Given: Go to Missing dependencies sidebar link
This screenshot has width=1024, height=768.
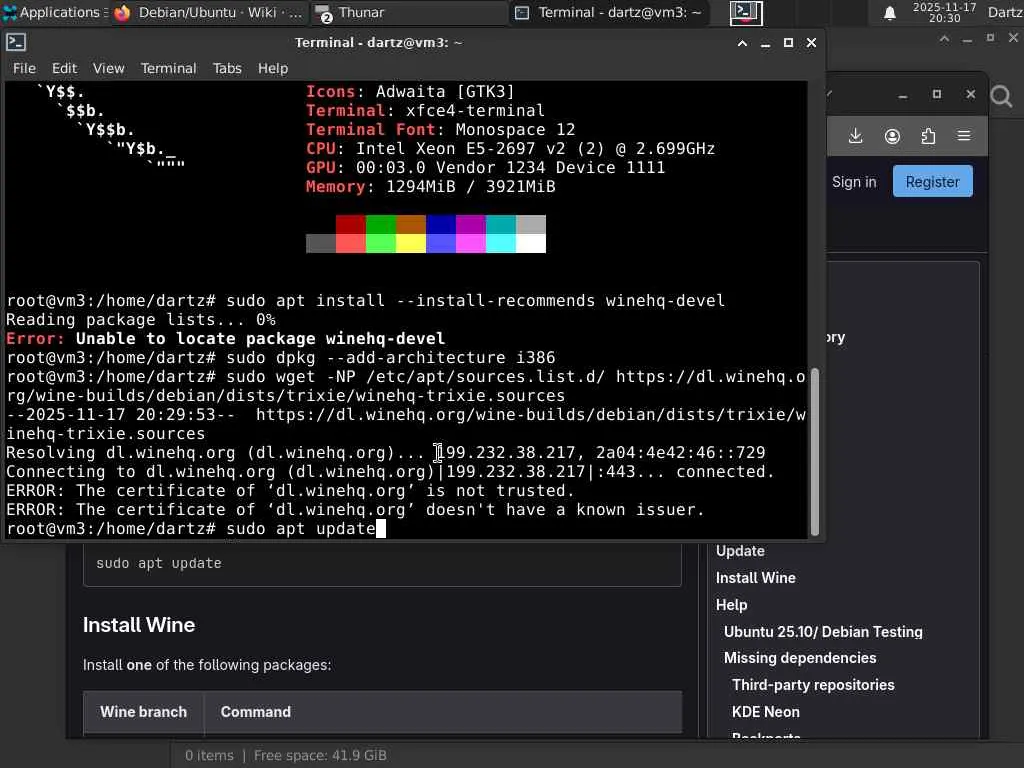Looking at the screenshot, I should point(800,658).
